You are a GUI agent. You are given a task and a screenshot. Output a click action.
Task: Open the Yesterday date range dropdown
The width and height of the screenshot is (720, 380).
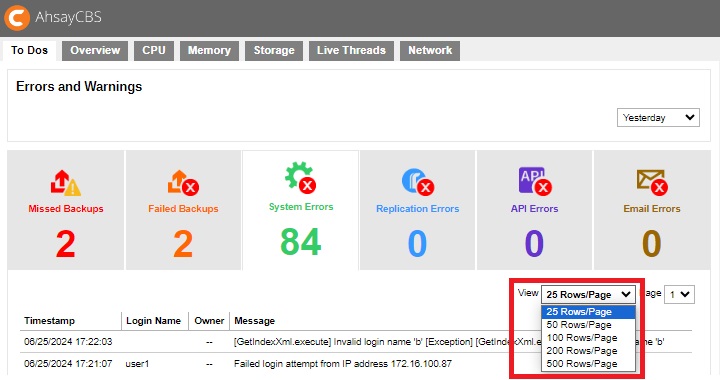click(x=658, y=117)
